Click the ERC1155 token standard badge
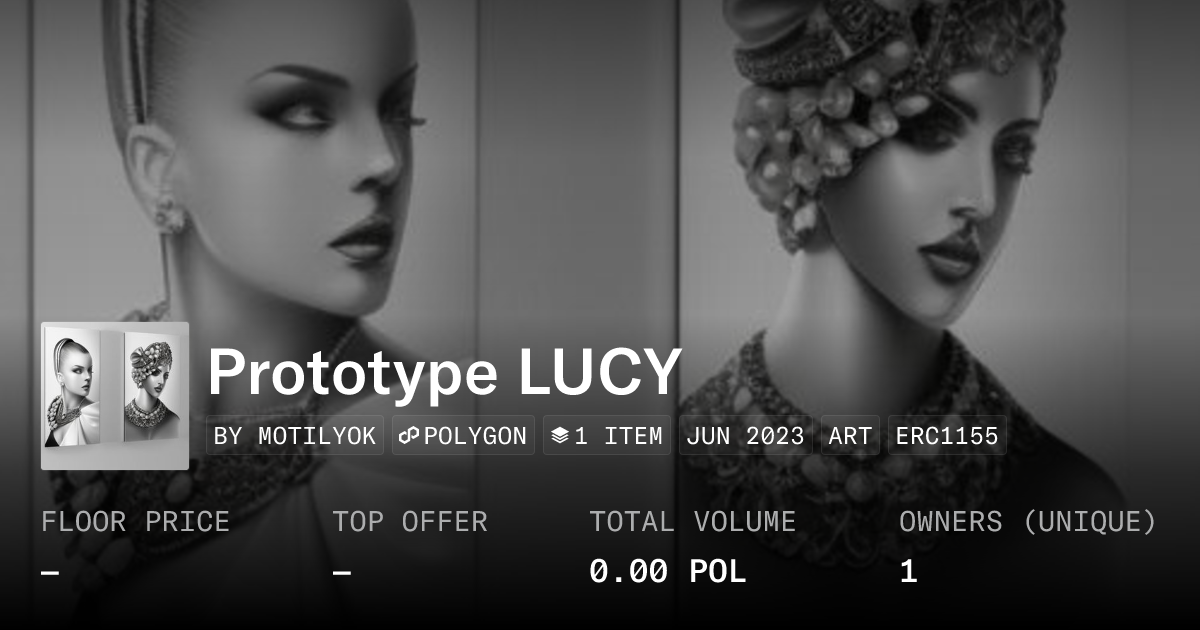 [947, 436]
